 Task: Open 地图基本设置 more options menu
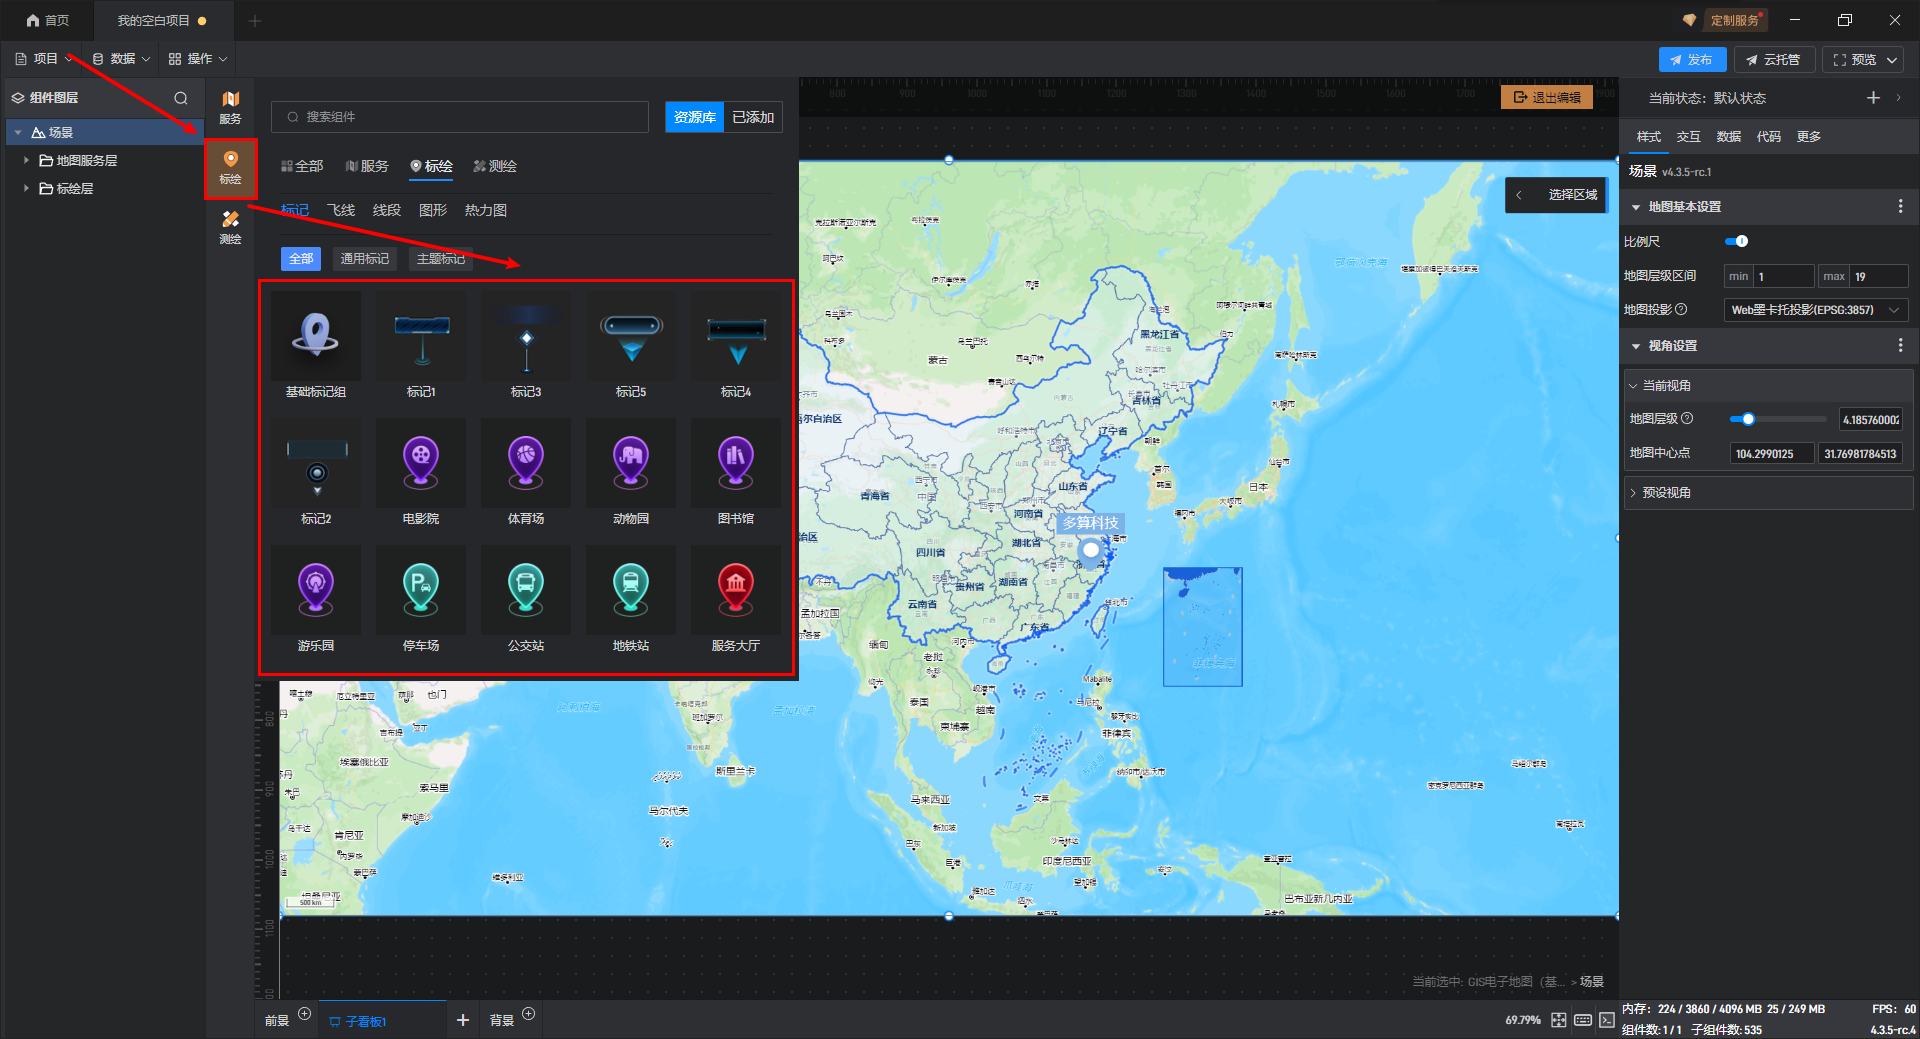tap(1900, 206)
